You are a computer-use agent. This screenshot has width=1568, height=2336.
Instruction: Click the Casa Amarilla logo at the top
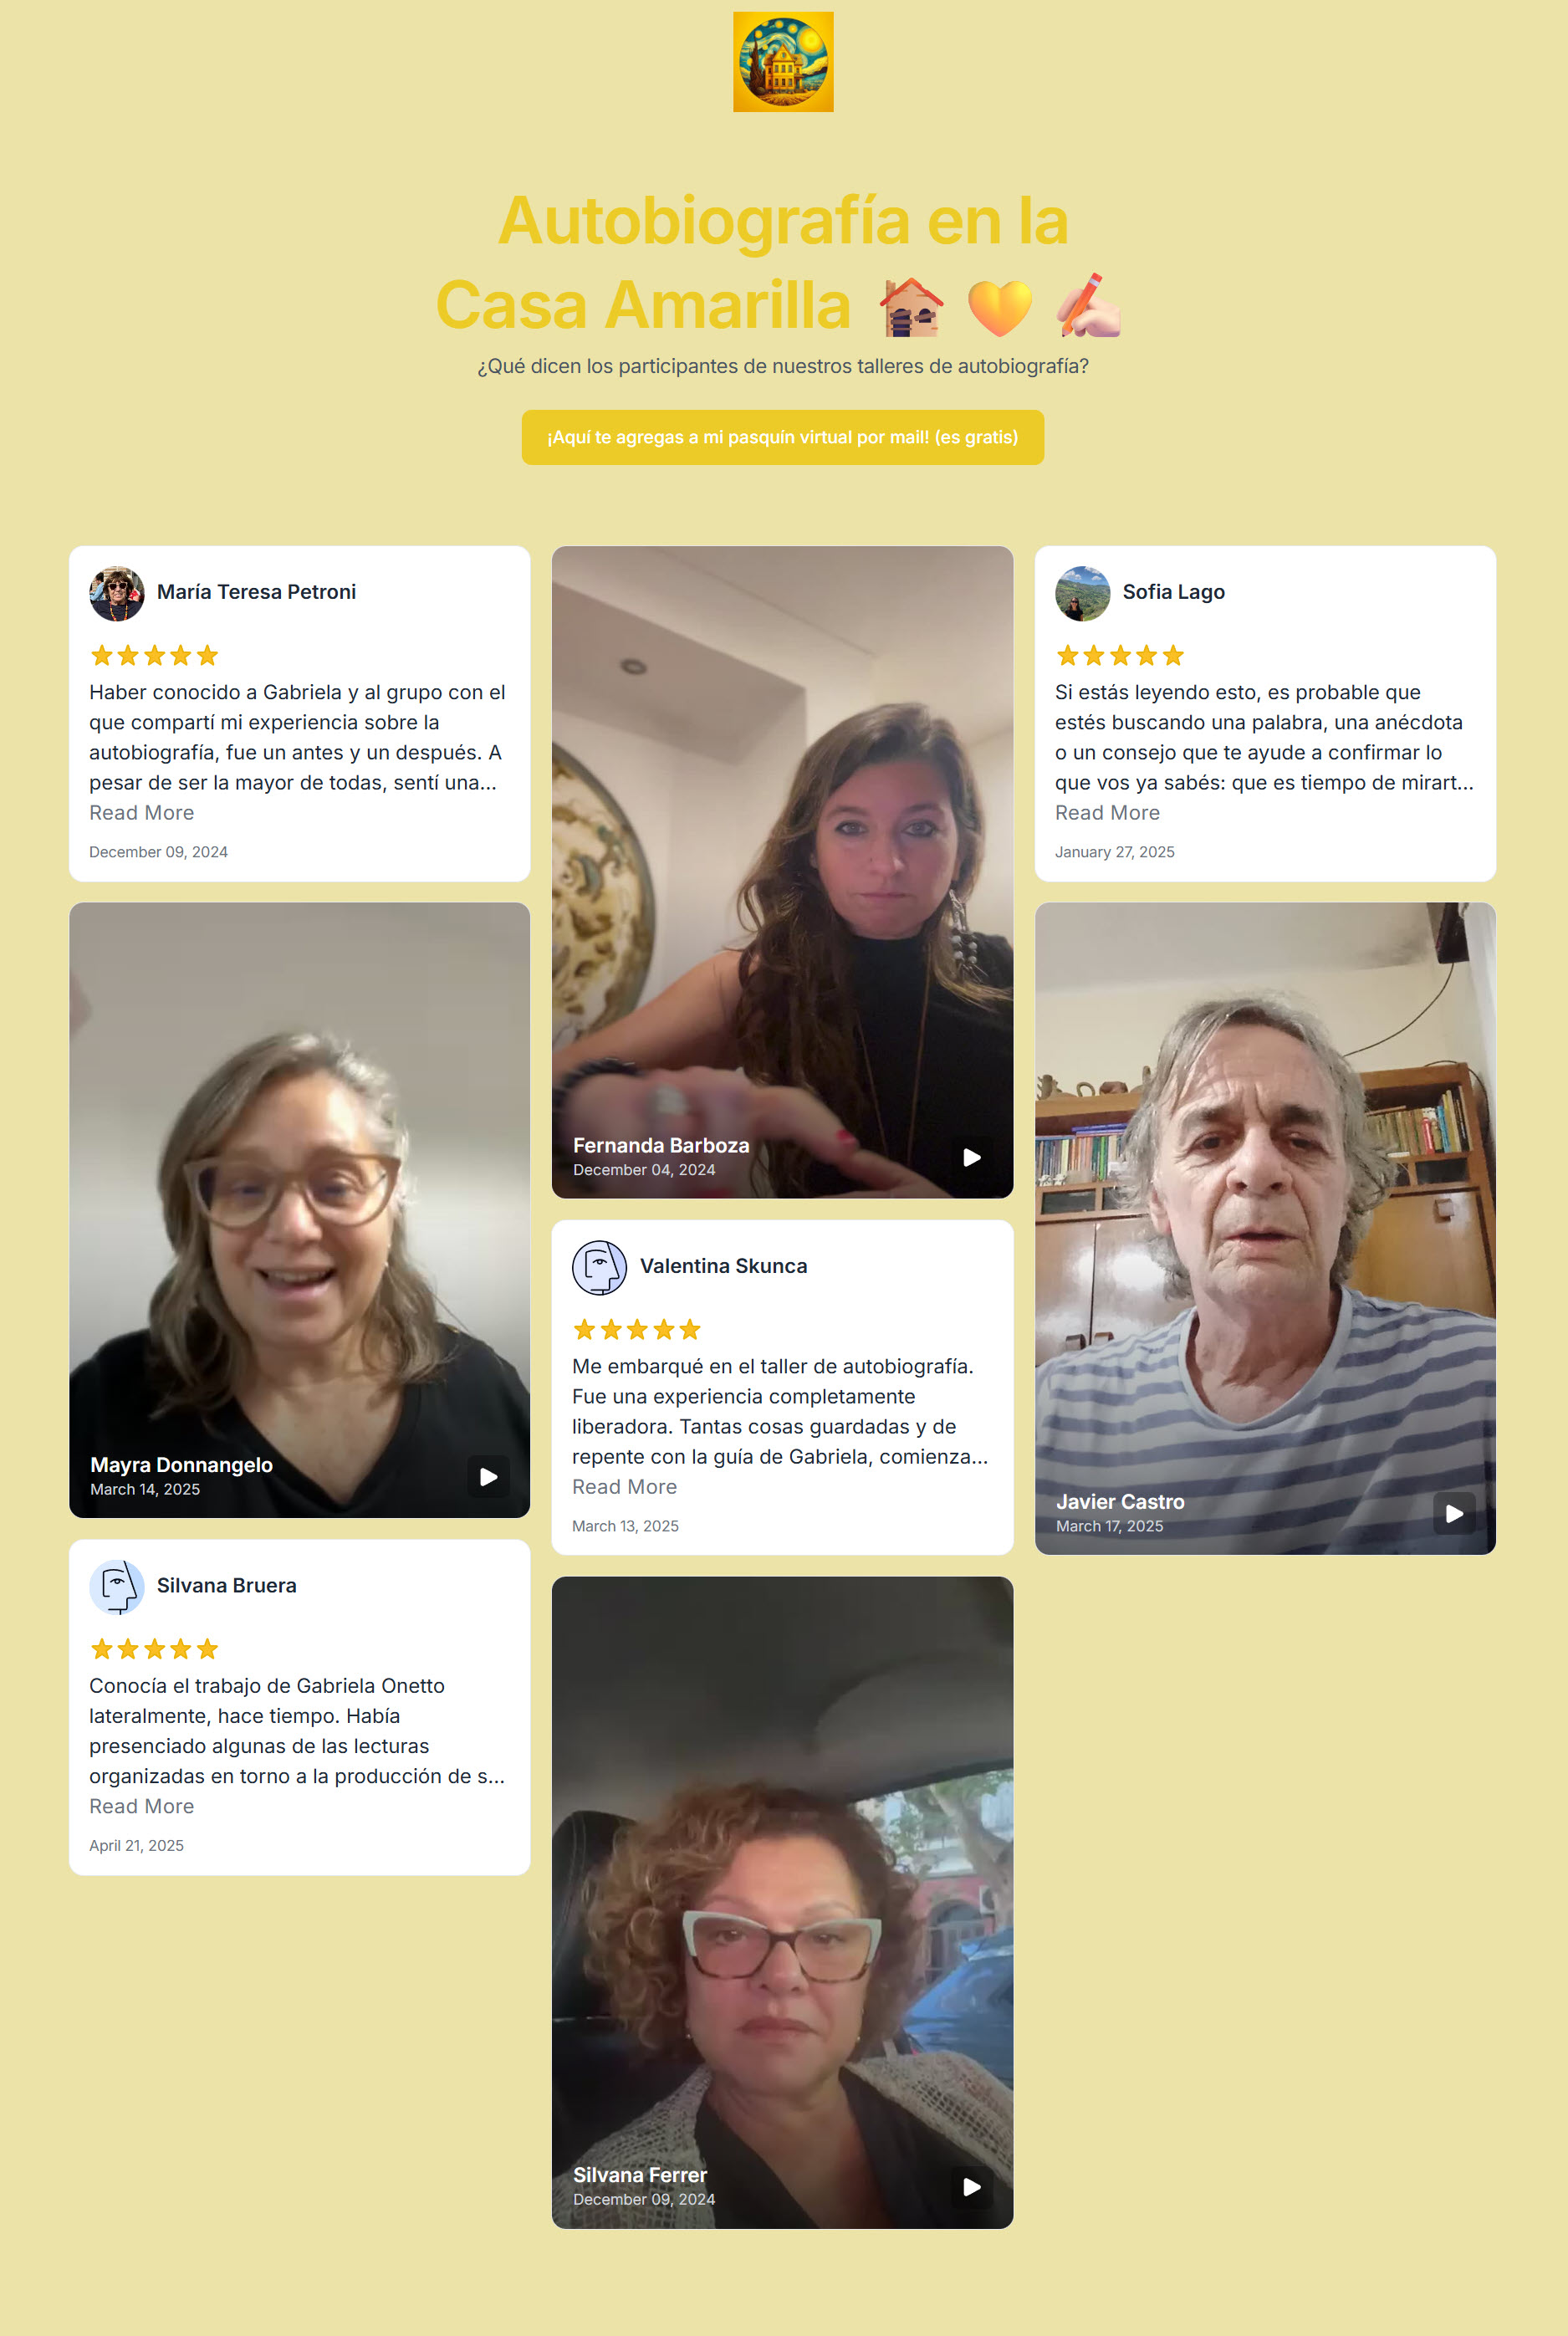pos(783,62)
